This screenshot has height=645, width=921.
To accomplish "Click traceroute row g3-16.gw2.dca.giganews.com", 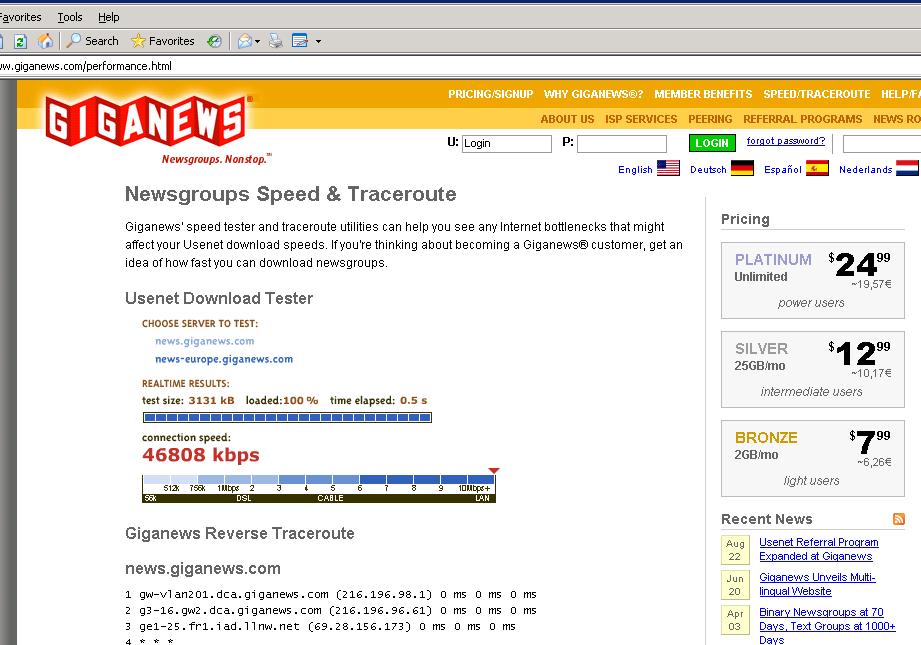I will [x=331, y=610].
